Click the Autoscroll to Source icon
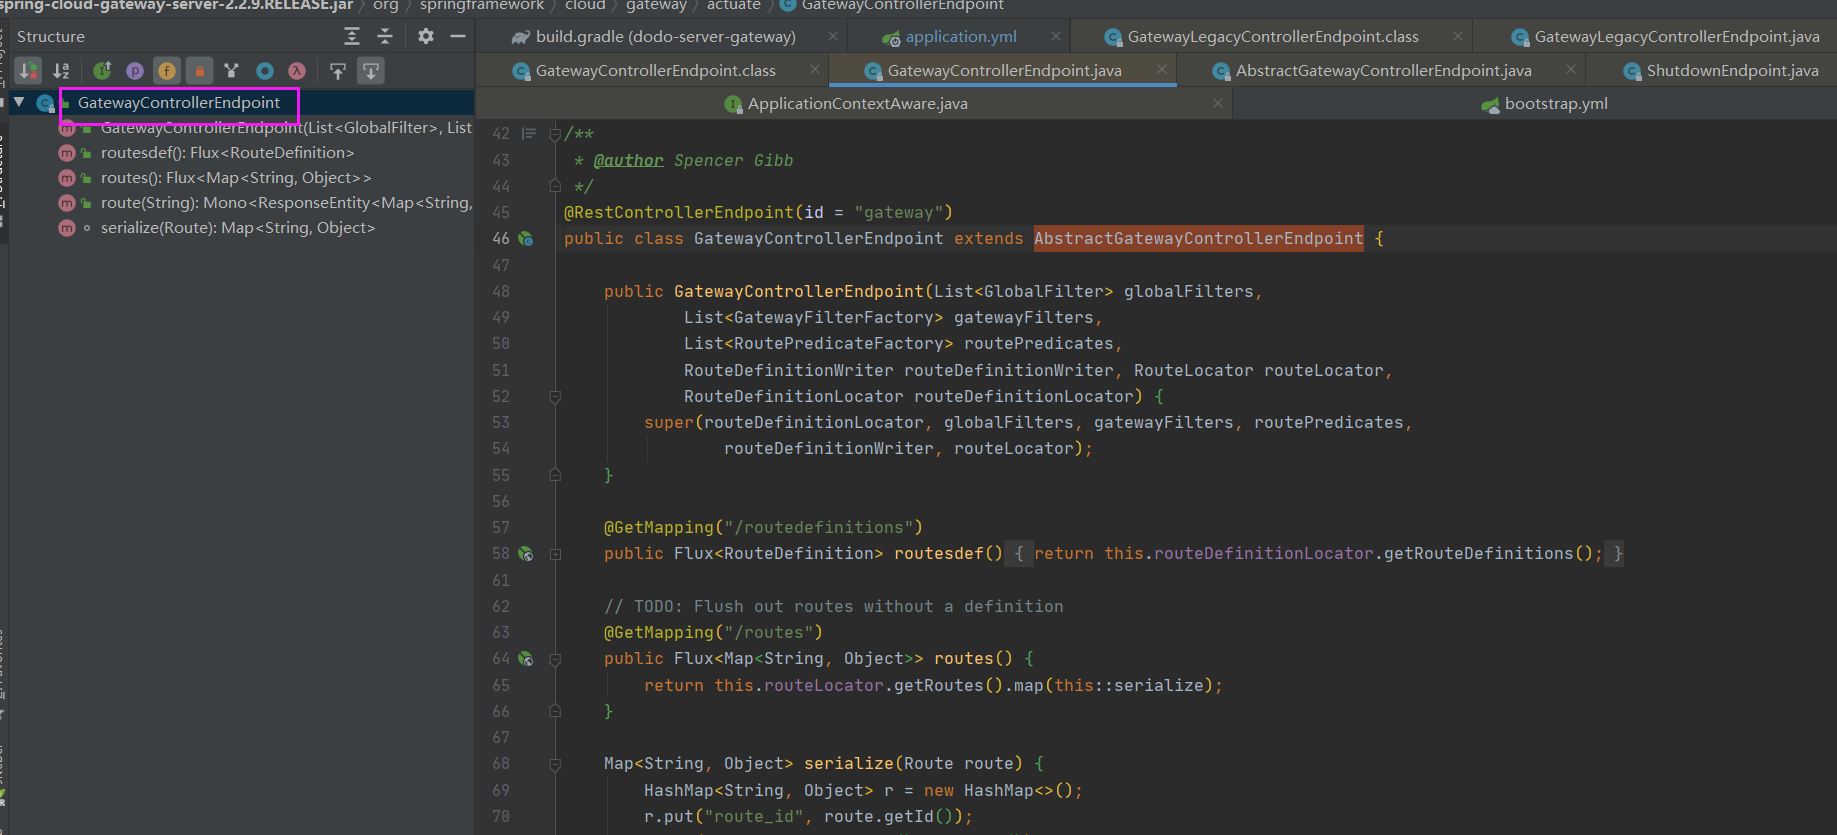Viewport: 1837px width, 835px height. coord(338,71)
